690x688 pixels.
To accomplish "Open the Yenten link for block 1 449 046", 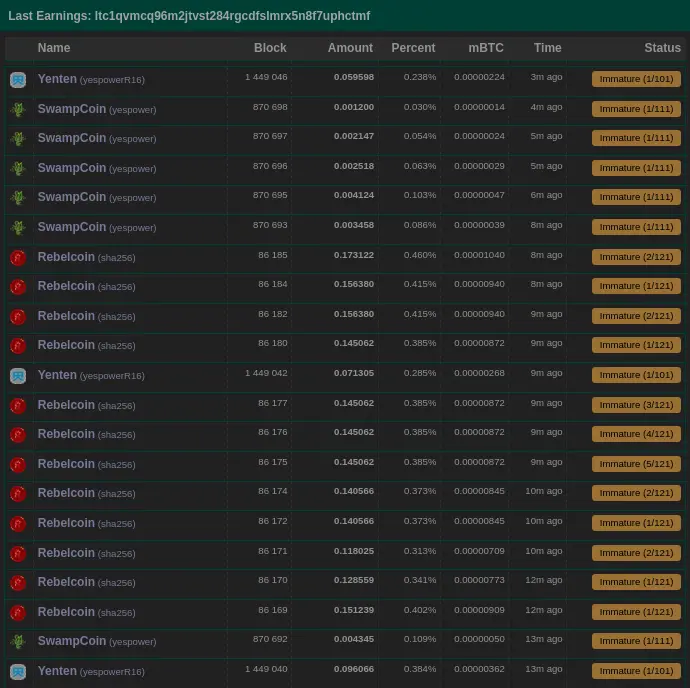I will tap(57, 79).
